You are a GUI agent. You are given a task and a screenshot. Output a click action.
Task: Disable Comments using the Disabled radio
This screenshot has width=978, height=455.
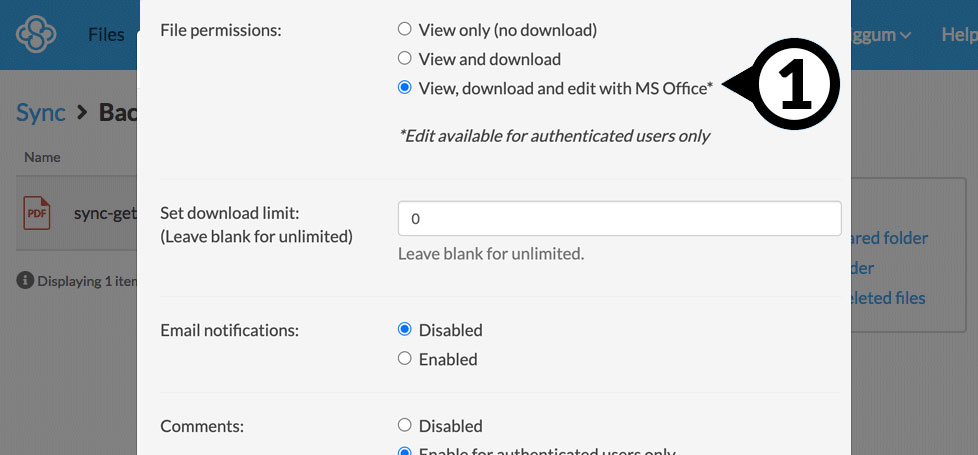point(405,426)
